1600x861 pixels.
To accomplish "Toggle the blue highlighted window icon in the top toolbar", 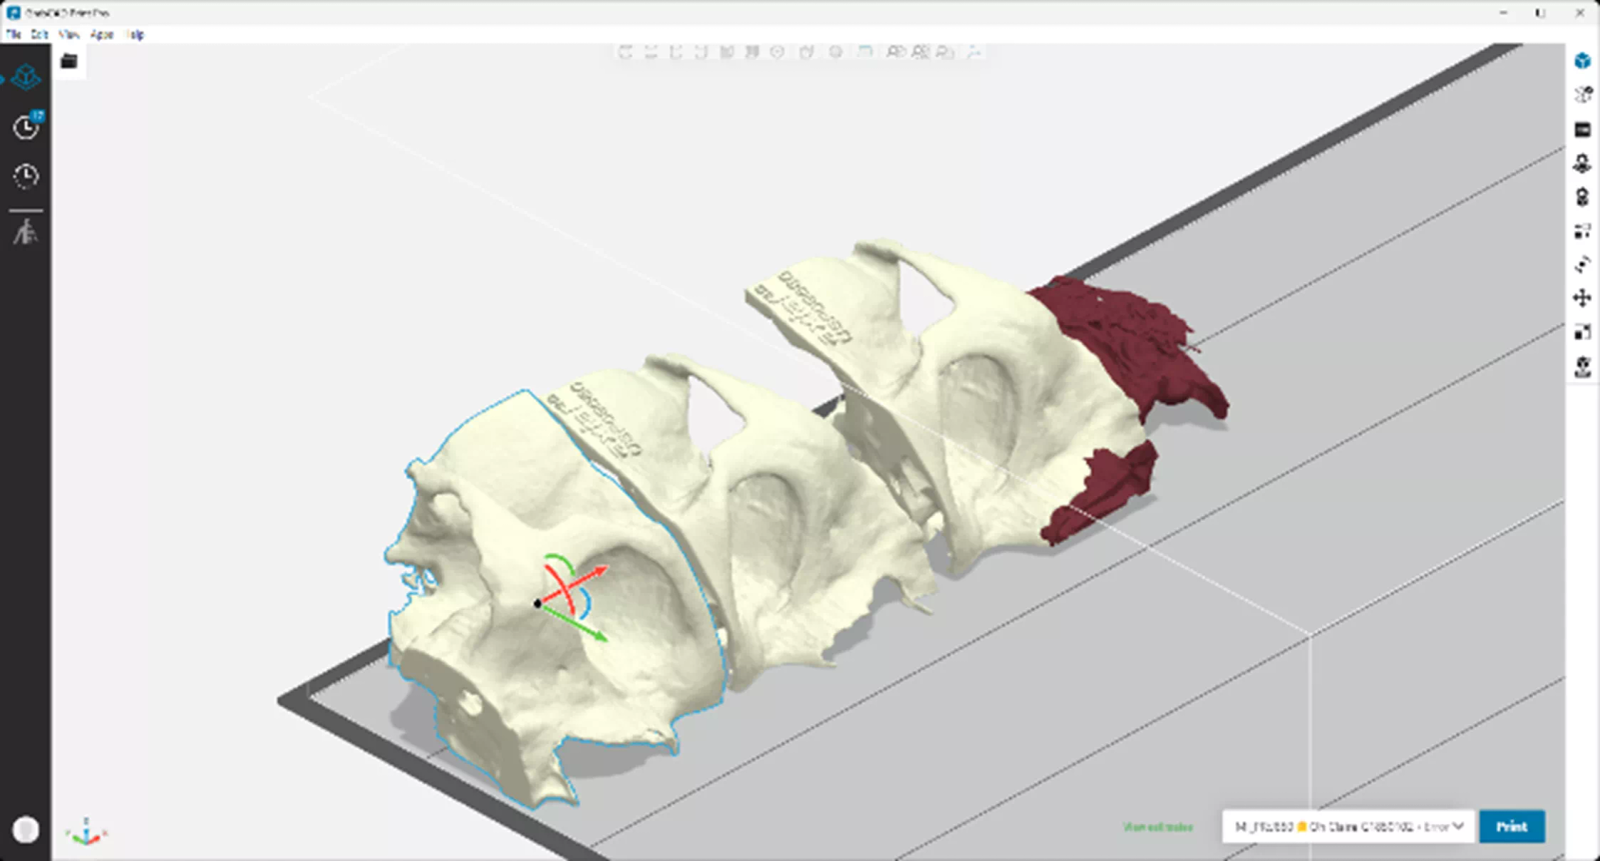I will click(x=865, y=52).
